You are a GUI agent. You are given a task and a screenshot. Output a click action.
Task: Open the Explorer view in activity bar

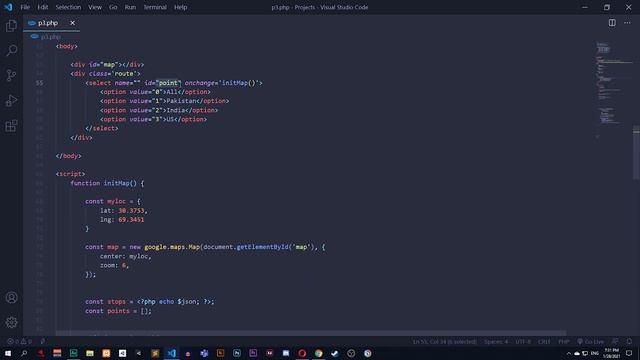[x=11, y=26]
